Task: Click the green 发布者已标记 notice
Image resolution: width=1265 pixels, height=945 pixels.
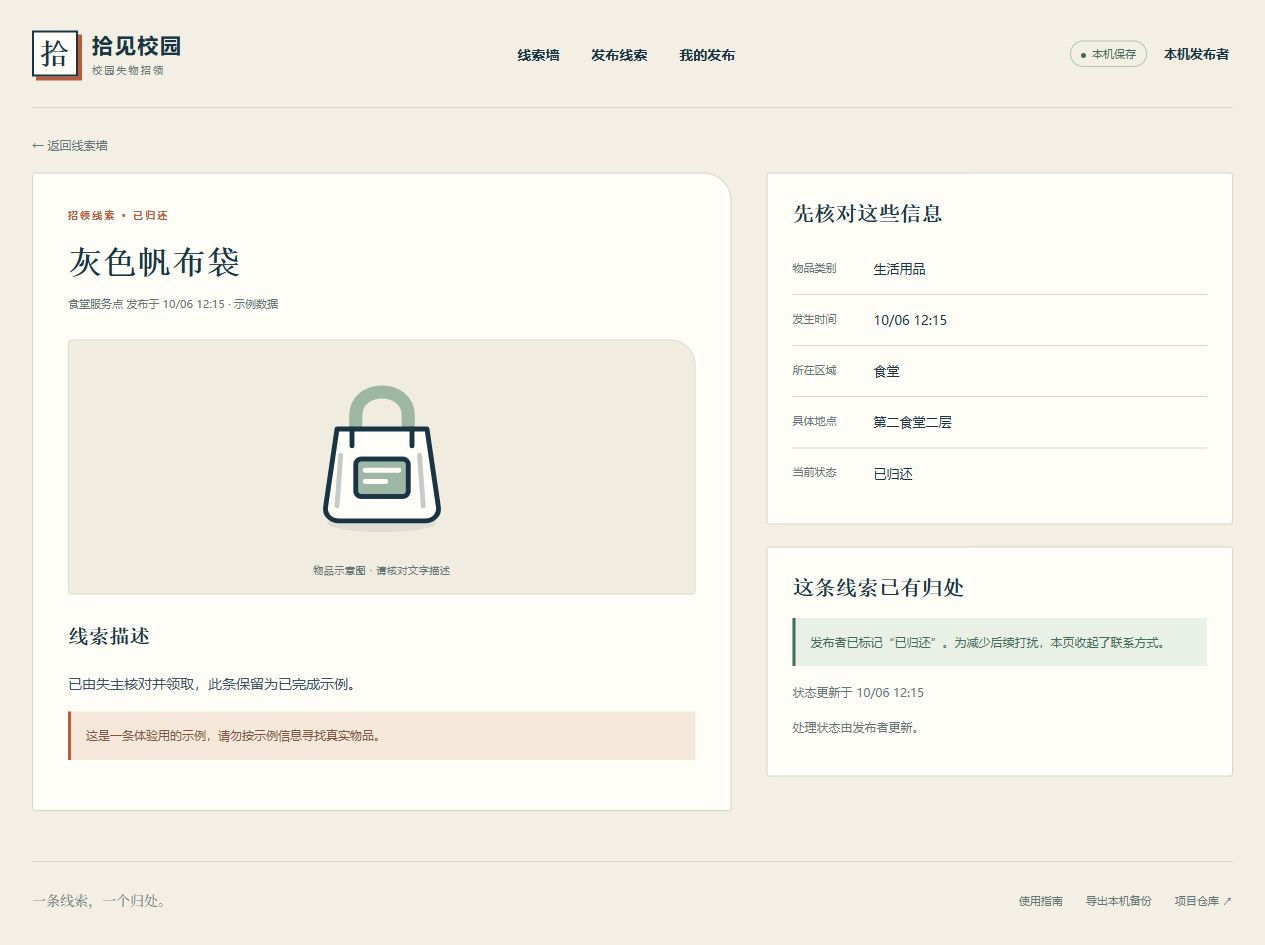Action: pos(1000,642)
